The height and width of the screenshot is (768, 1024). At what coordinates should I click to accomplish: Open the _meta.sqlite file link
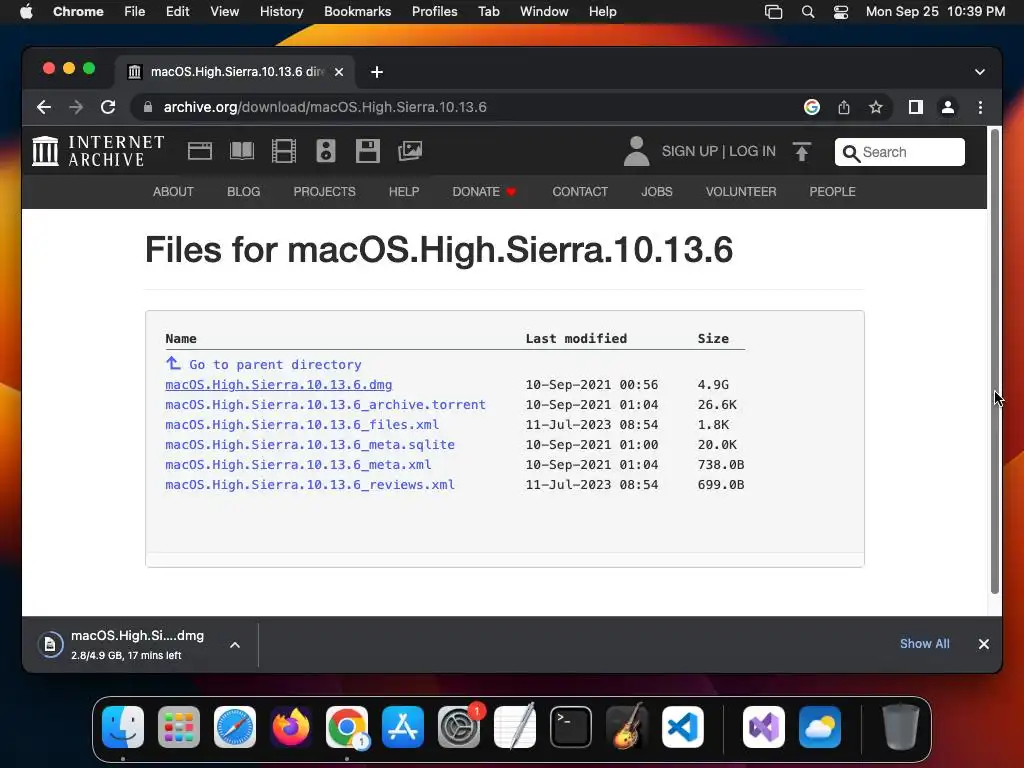tap(310, 445)
